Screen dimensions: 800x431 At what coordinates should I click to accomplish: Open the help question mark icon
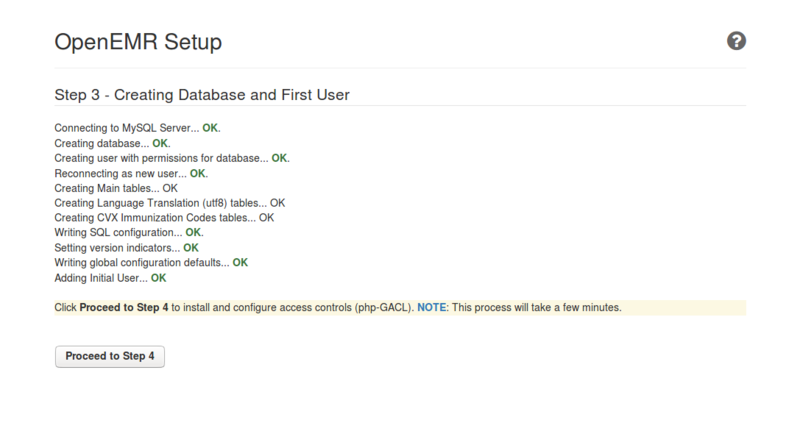736,41
